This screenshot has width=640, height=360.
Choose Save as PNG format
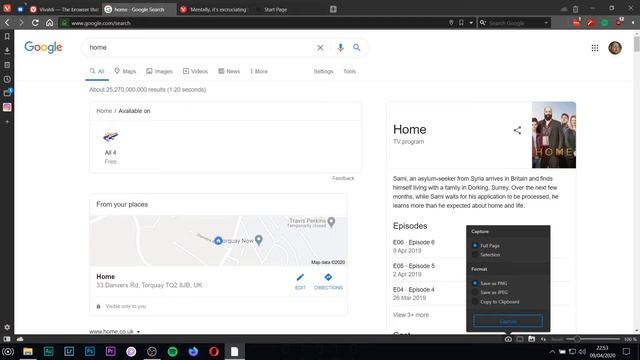[489, 283]
